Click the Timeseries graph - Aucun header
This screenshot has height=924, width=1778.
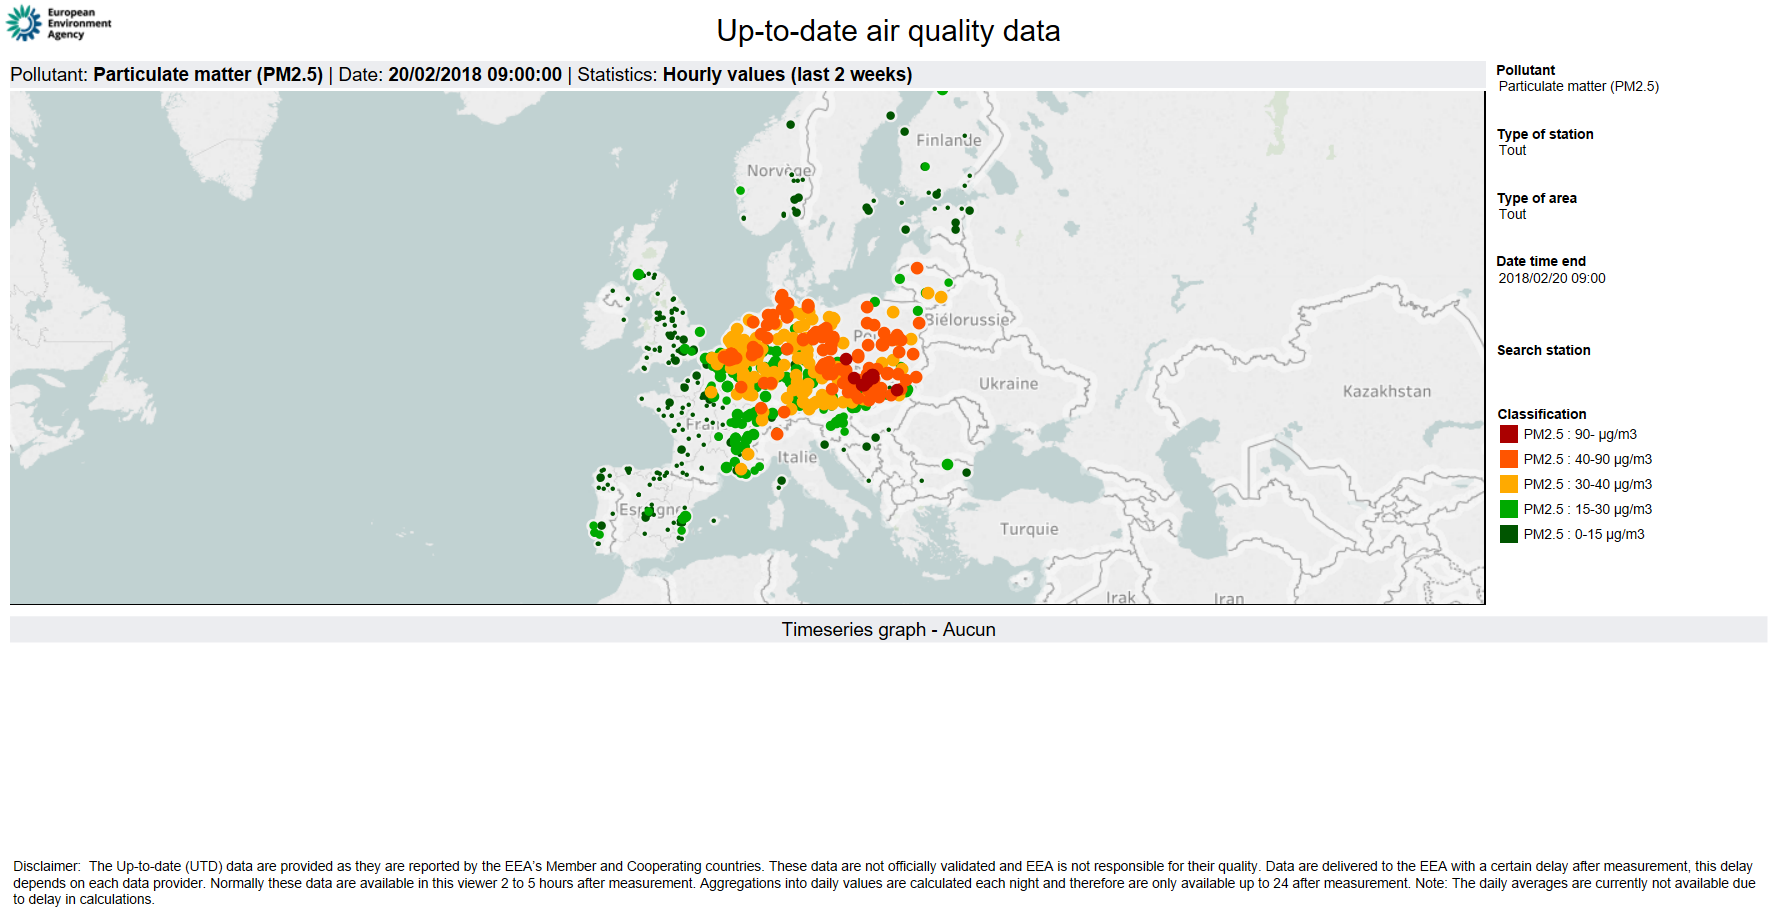(x=888, y=630)
